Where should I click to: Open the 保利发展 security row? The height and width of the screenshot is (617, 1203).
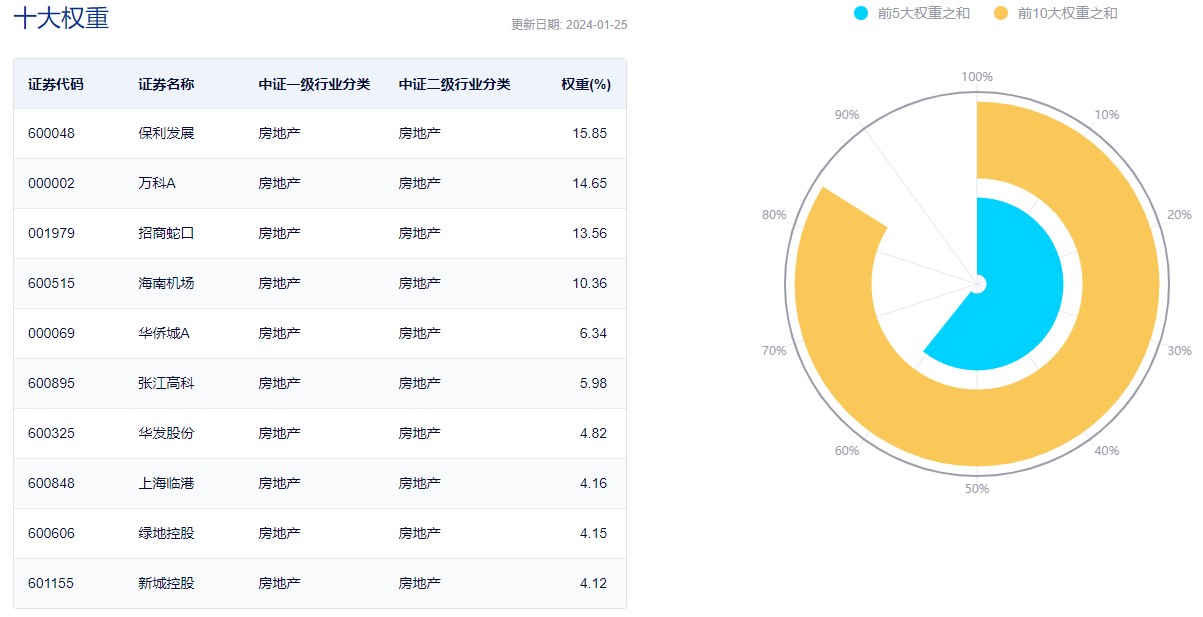(x=166, y=133)
